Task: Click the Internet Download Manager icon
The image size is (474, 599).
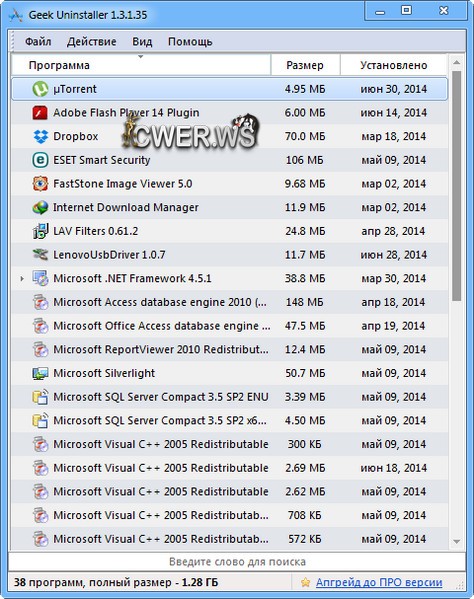Action: pos(40,207)
